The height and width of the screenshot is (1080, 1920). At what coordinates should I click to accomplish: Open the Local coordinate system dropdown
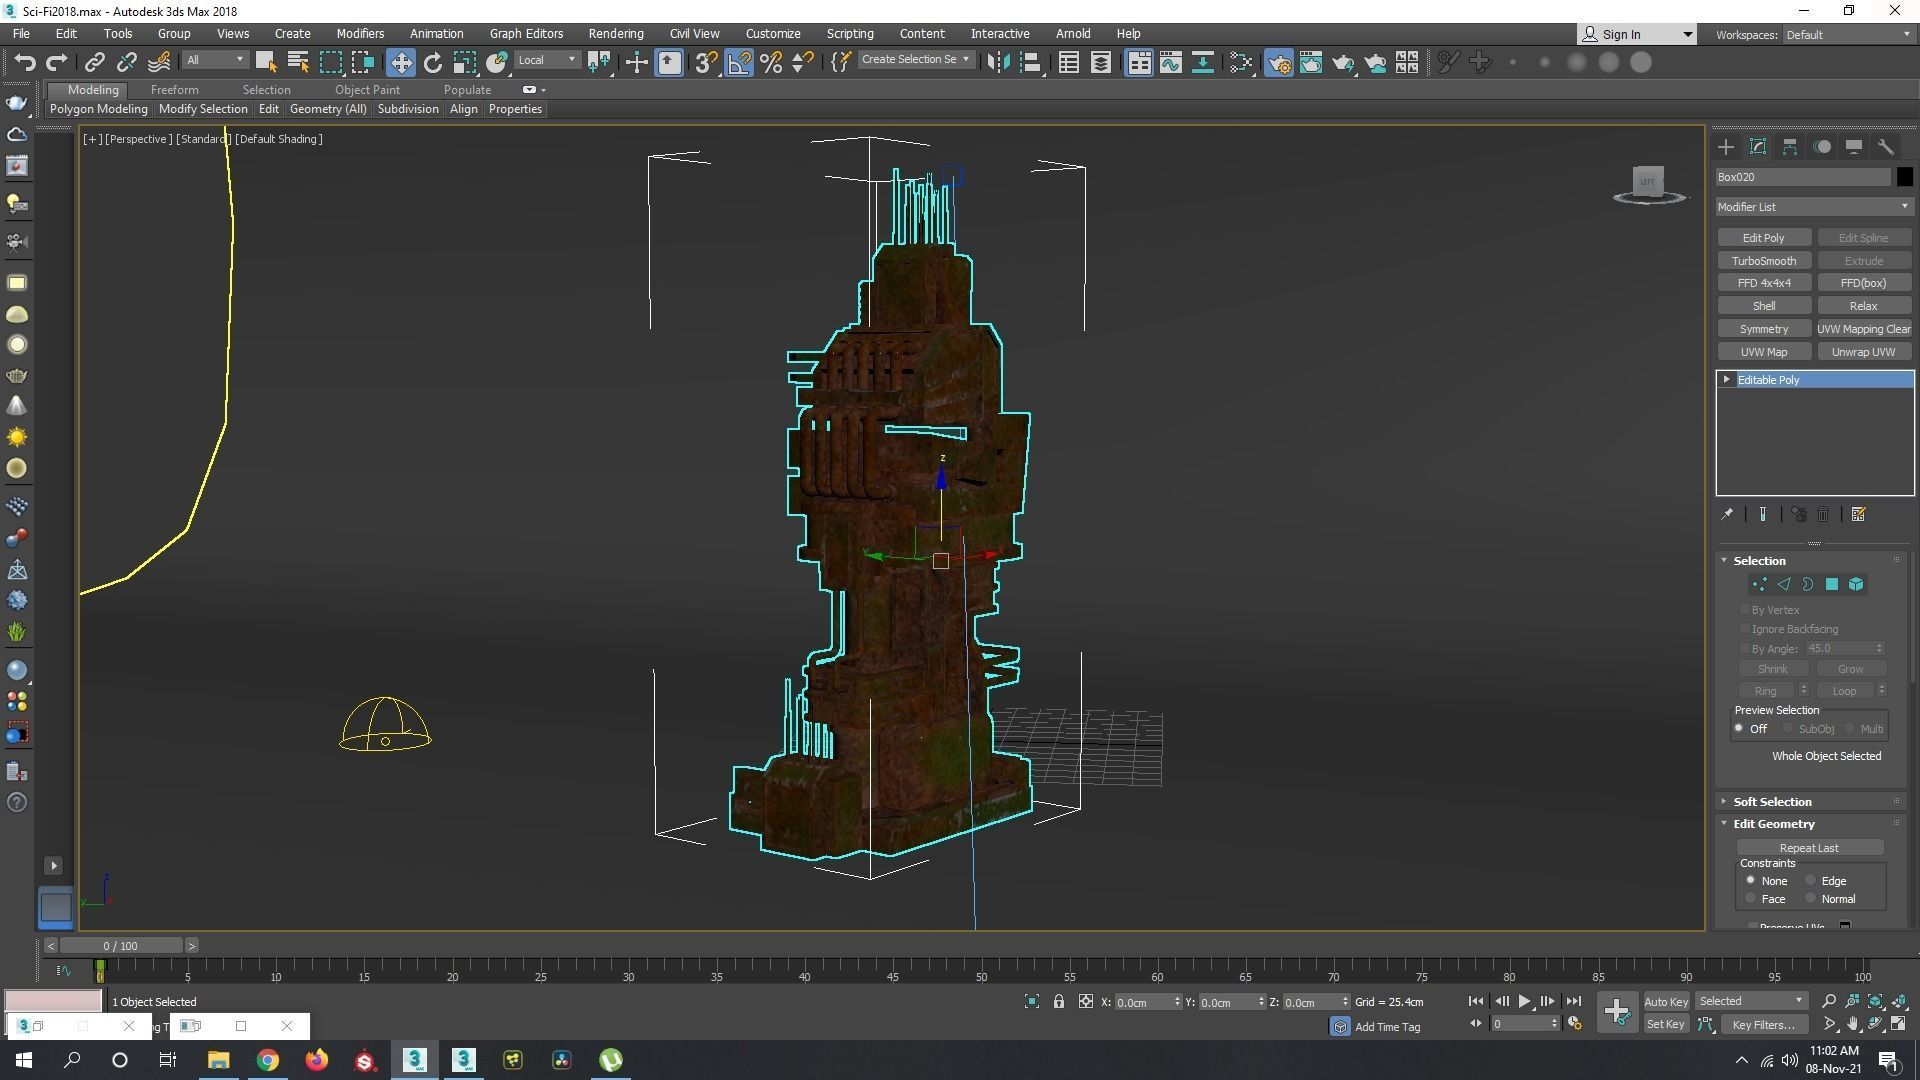tap(547, 60)
